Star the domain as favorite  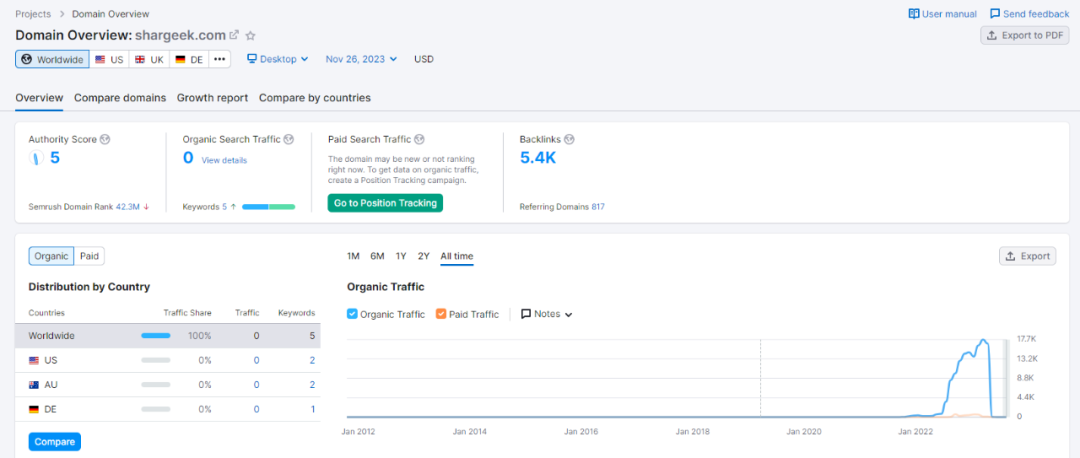pos(251,35)
